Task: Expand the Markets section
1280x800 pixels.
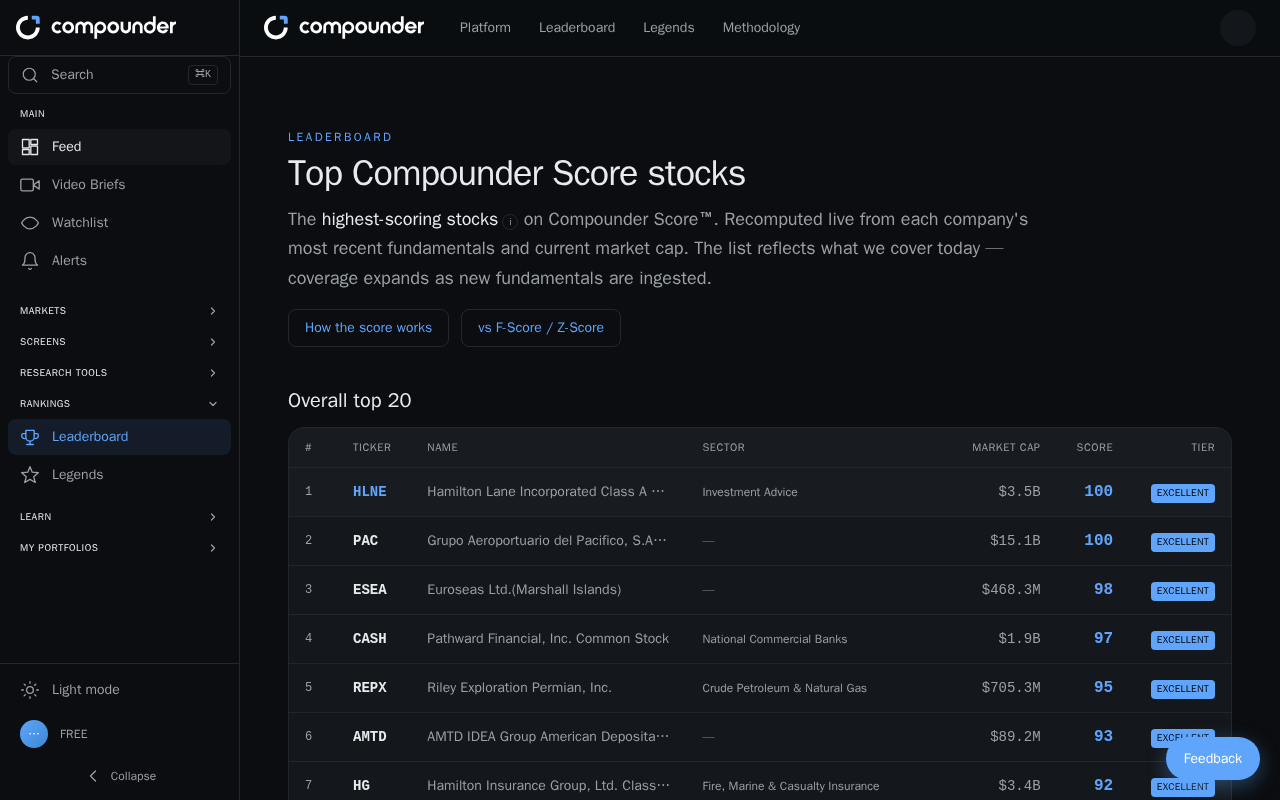Action: pyautogui.click(x=119, y=311)
